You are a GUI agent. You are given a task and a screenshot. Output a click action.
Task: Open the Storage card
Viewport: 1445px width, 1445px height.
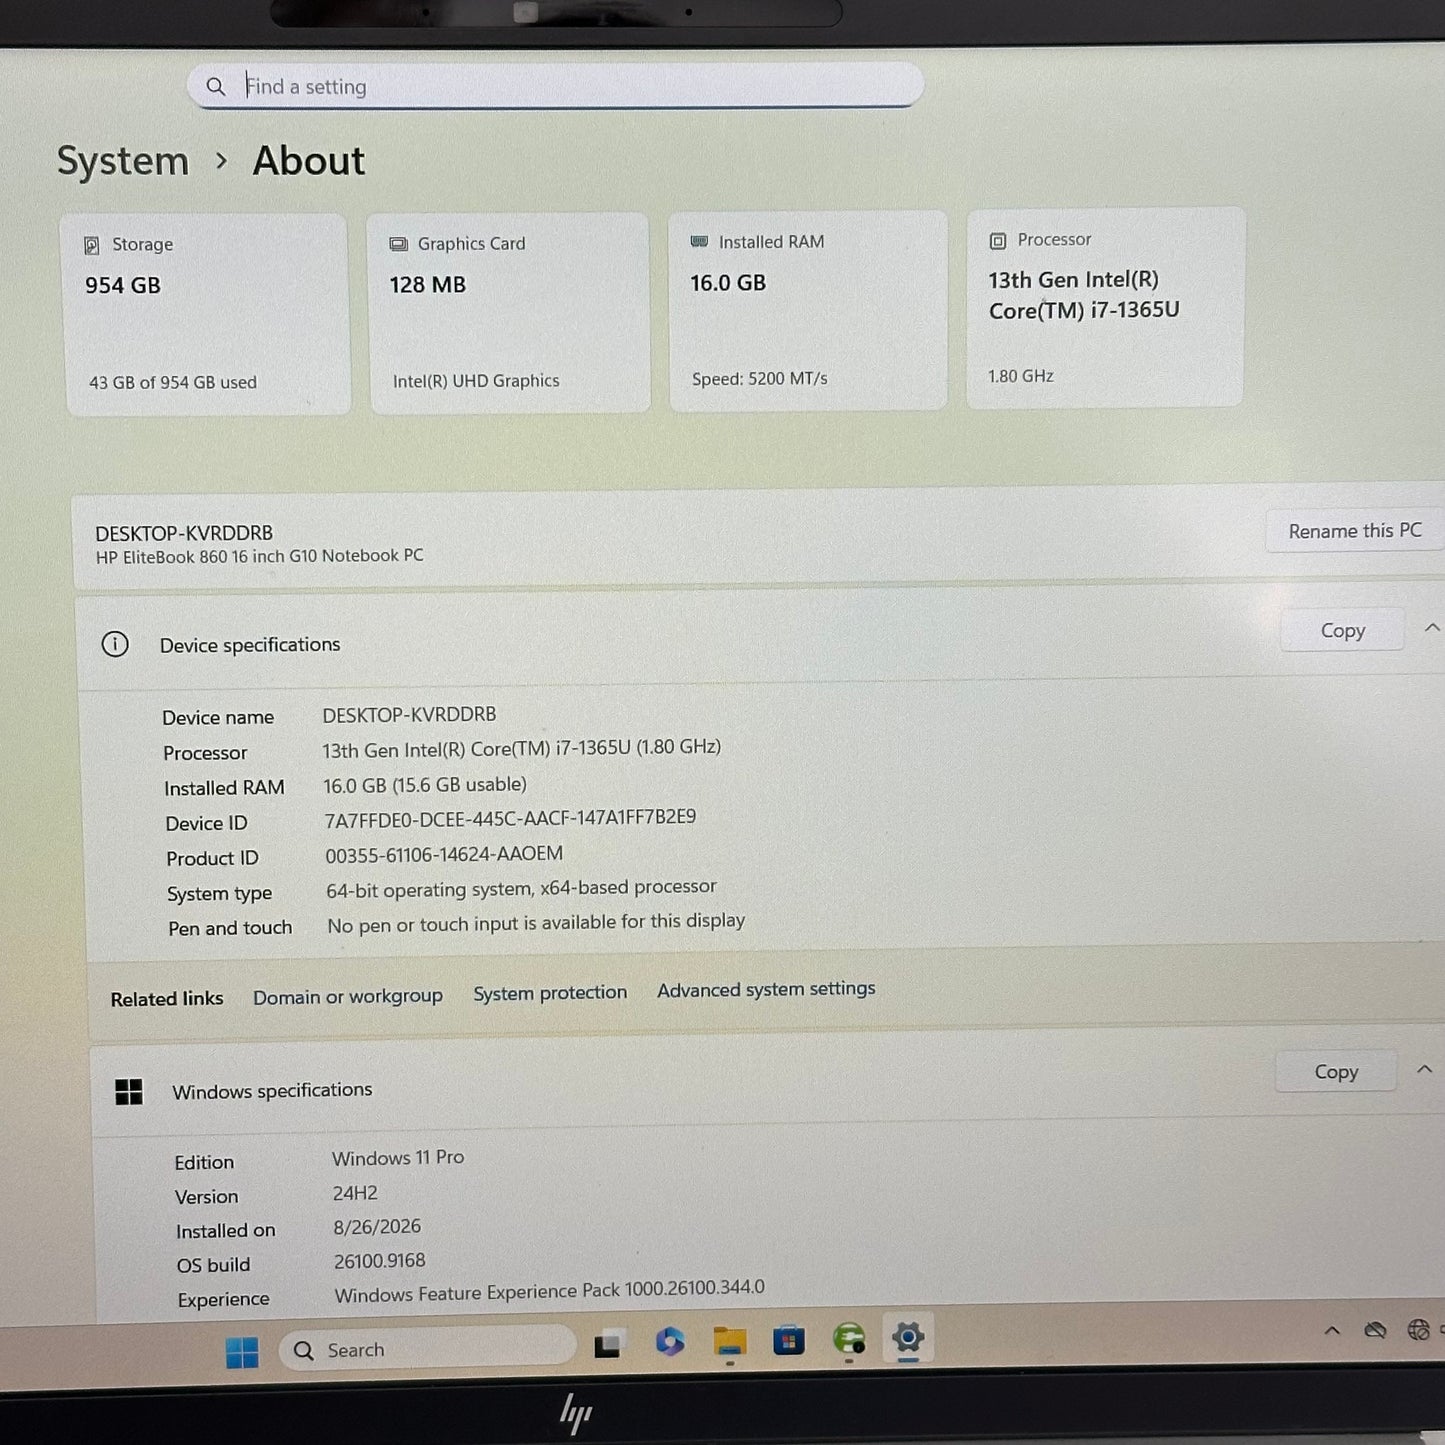207,314
